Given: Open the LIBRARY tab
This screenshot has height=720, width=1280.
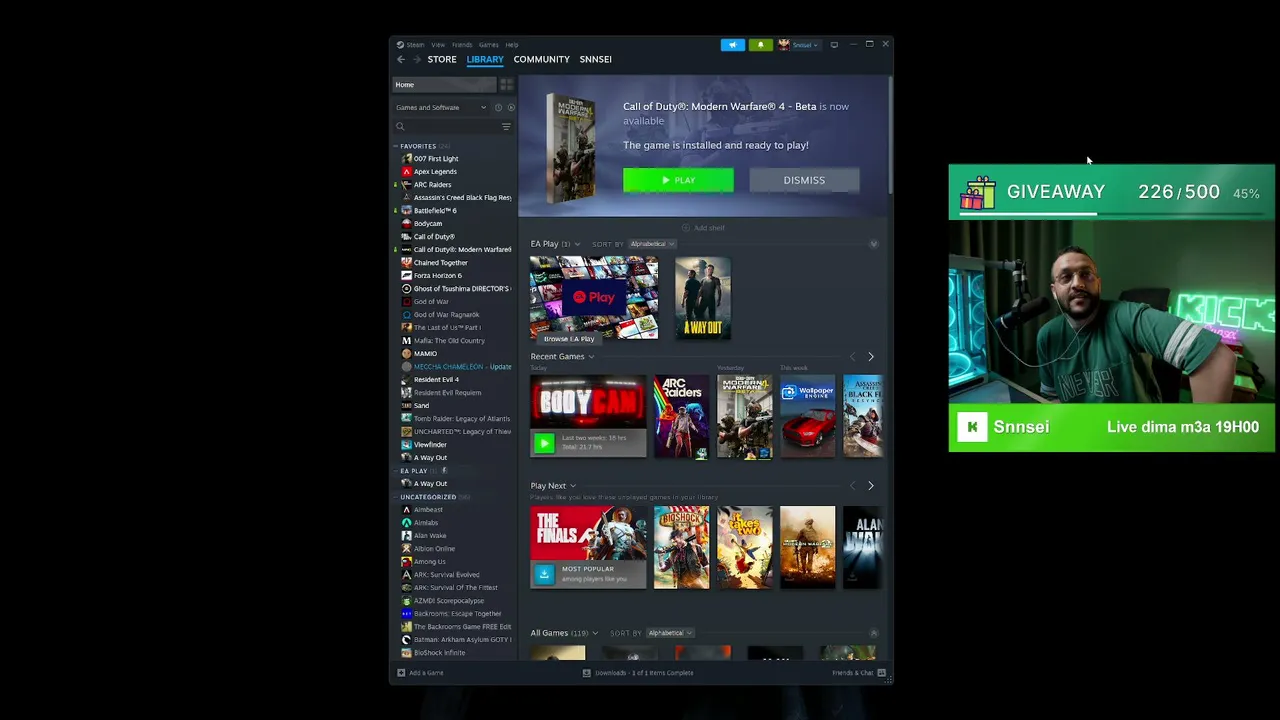Looking at the screenshot, I should click(x=485, y=59).
